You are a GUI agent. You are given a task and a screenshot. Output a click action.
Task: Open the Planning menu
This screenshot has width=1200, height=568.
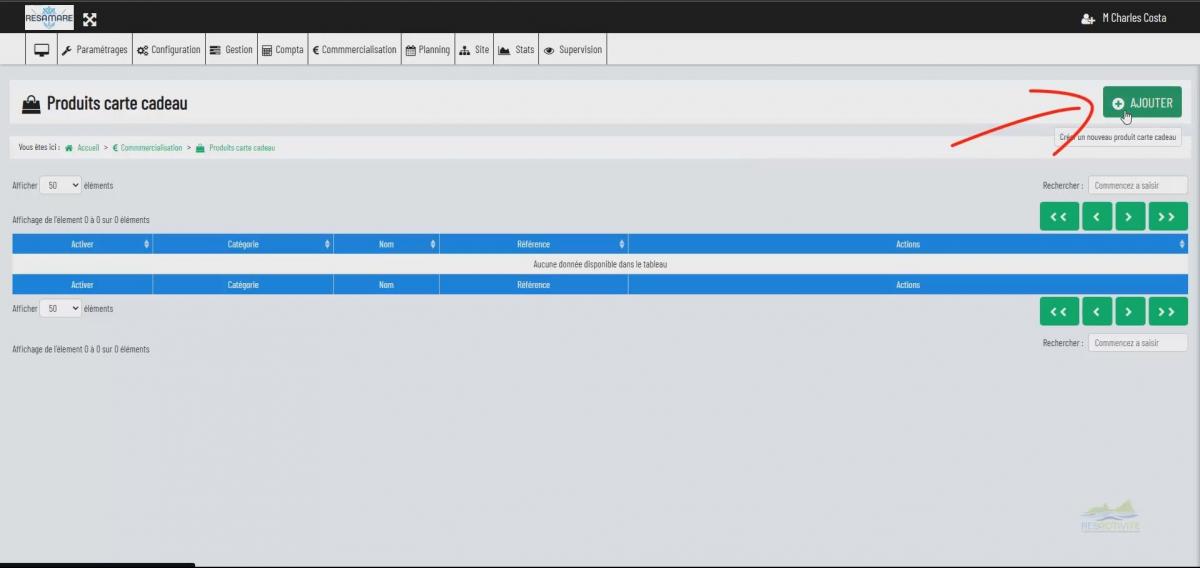click(427, 50)
